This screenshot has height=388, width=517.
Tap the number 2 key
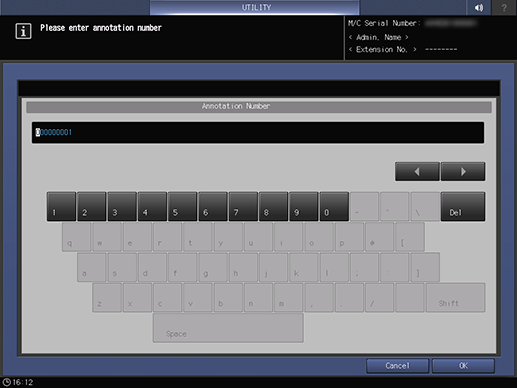[x=92, y=206]
